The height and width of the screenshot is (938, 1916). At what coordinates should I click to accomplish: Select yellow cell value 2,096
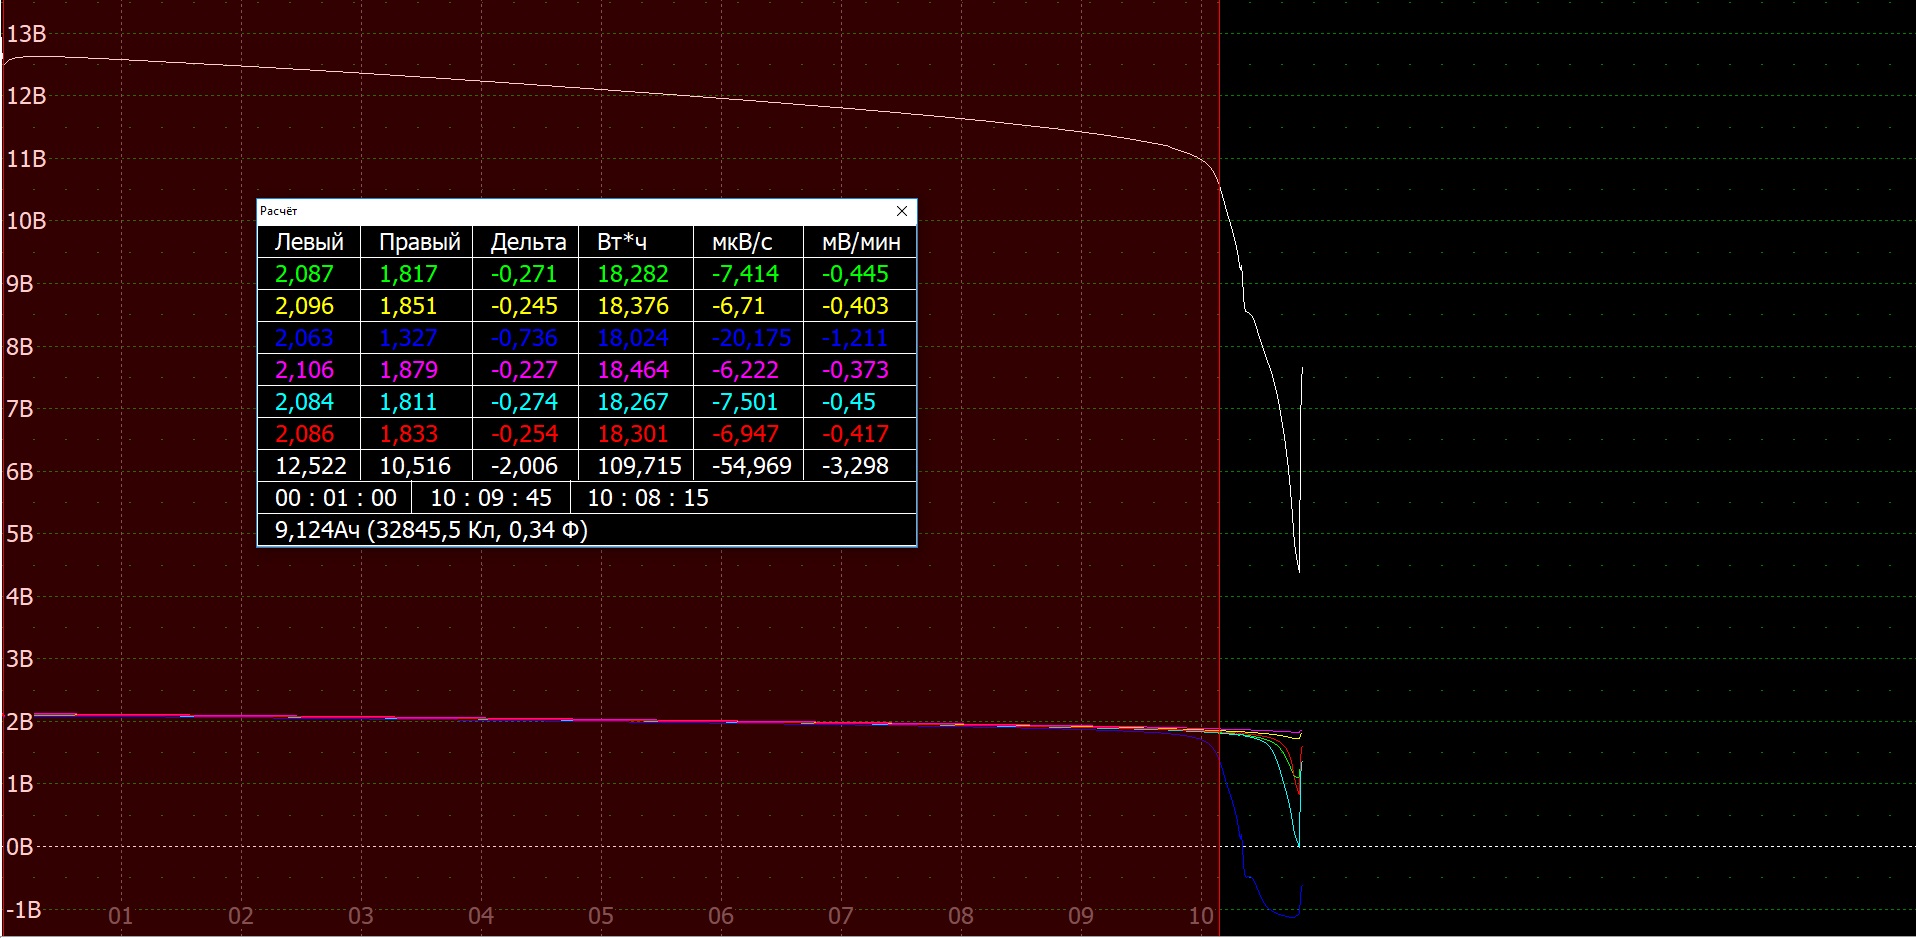pos(304,306)
